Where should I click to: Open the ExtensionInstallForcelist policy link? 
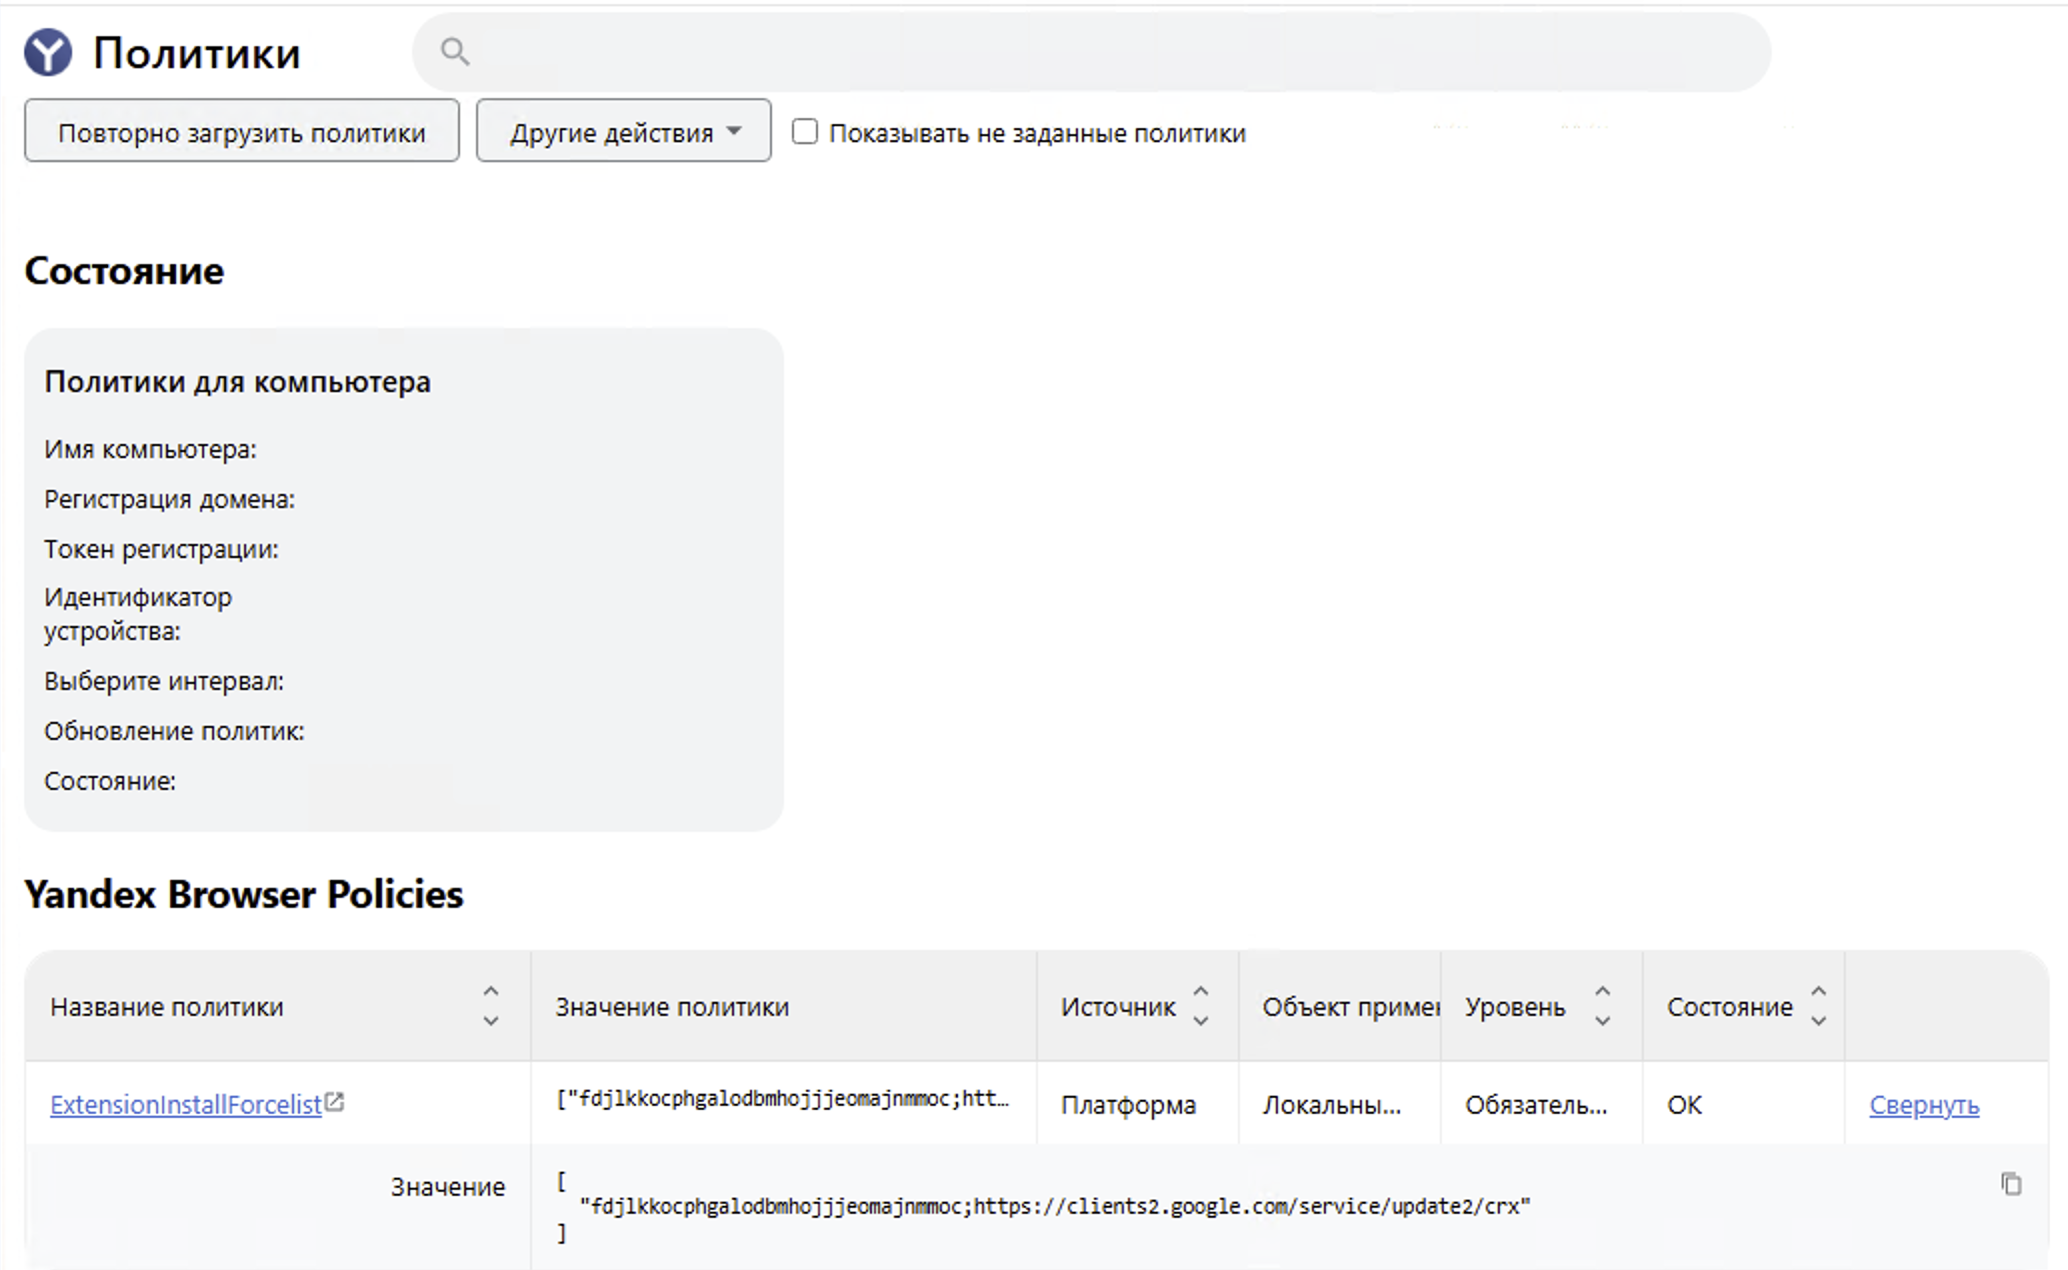click(186, 1105)
